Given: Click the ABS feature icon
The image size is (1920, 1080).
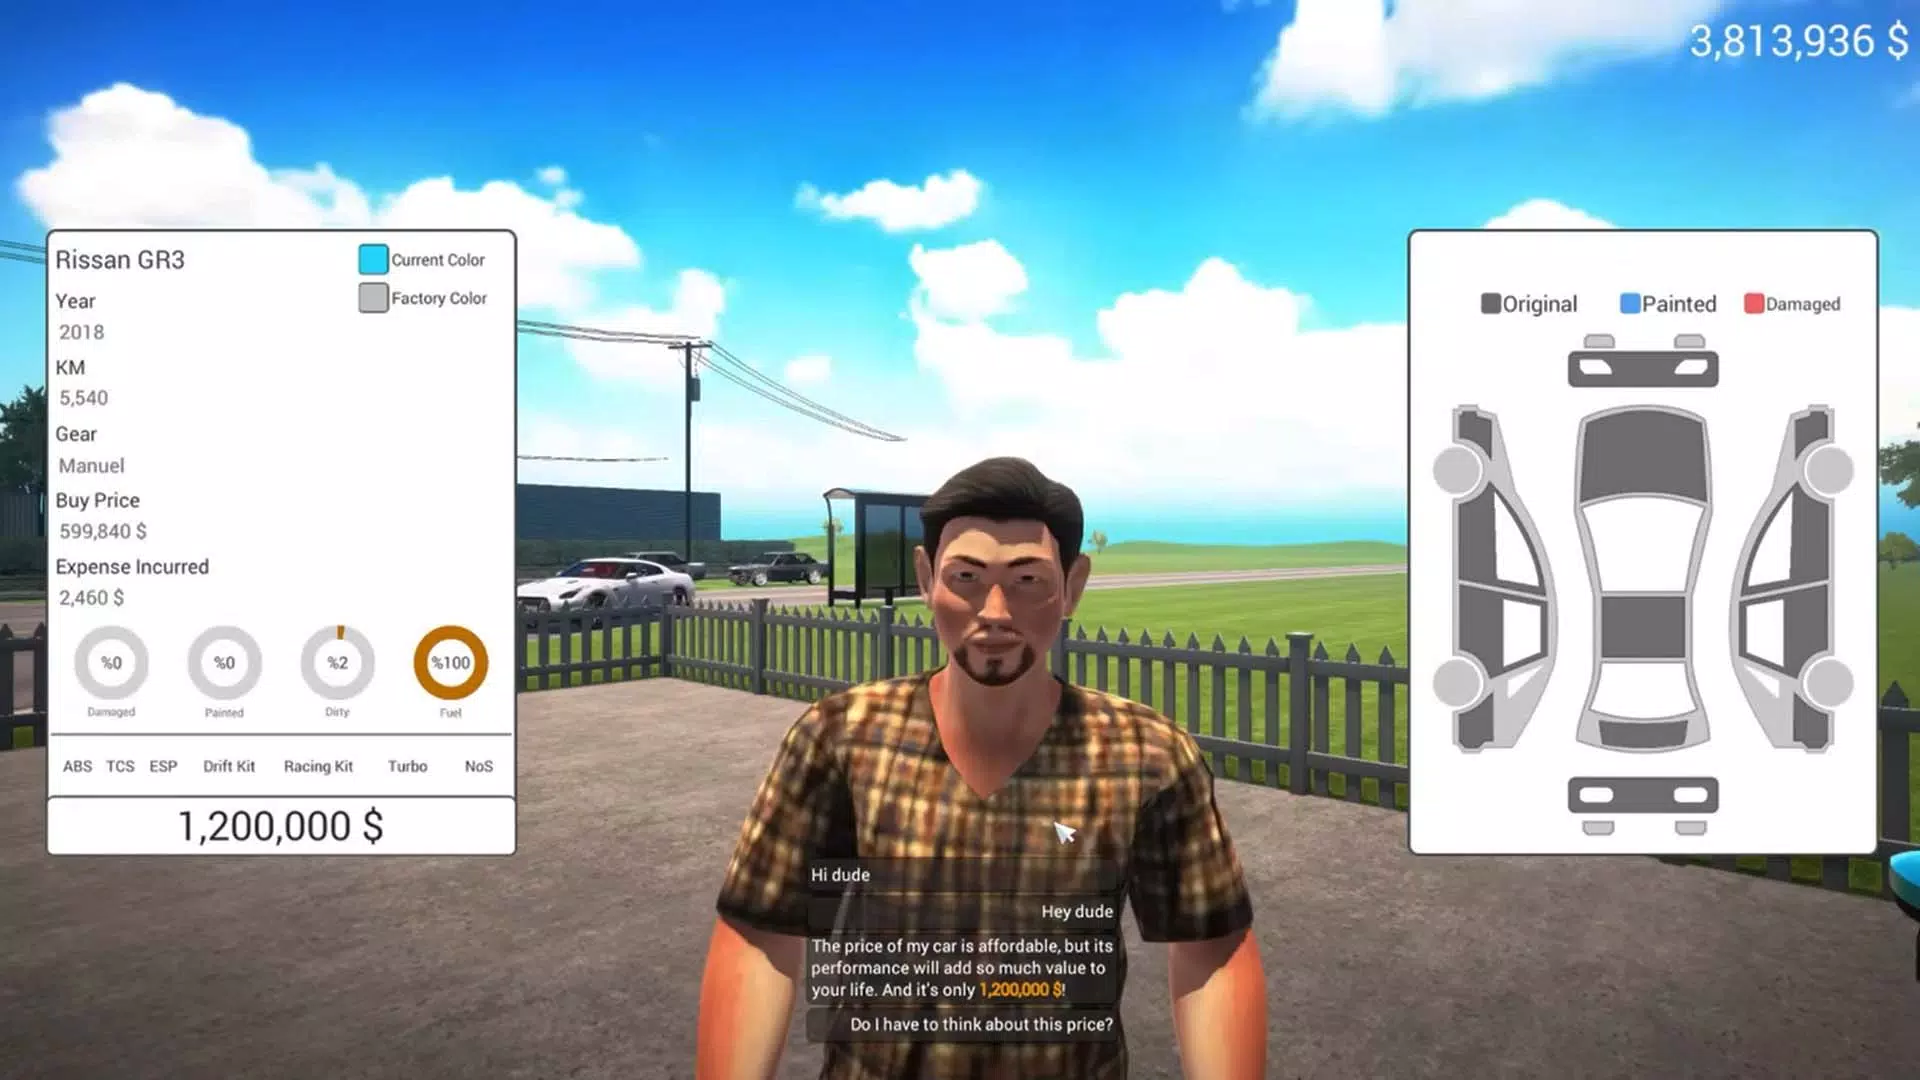Looking at the screenshot, I should click(76, 766).
